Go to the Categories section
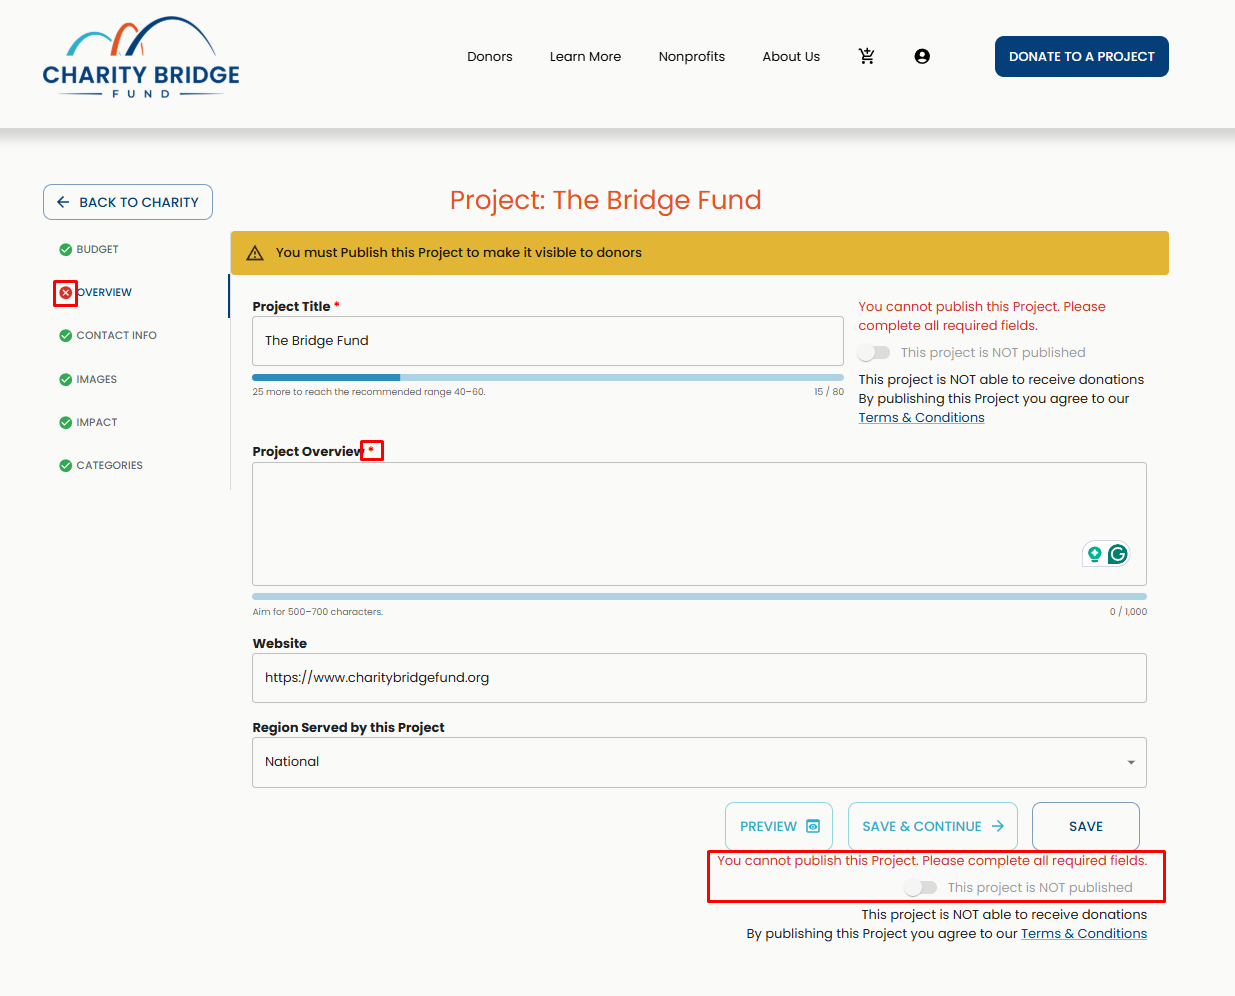1235x996 pixels. 109,465
